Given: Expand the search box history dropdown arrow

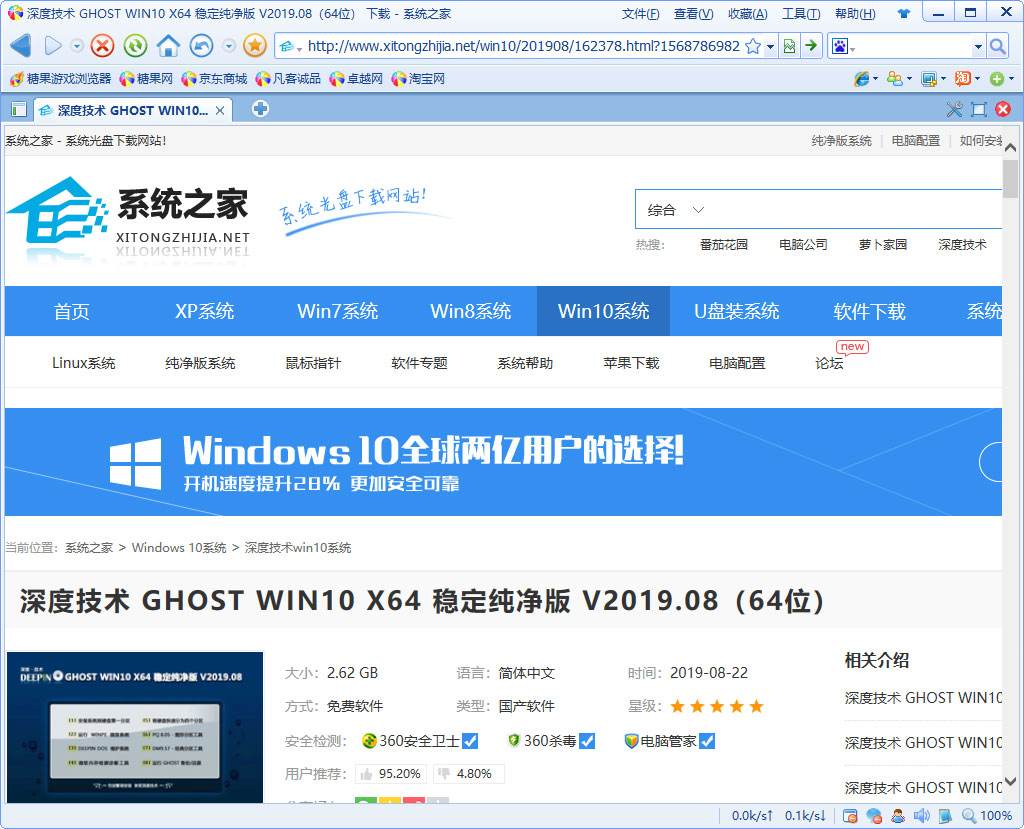Looking at the screenshot, I should 978,46.
